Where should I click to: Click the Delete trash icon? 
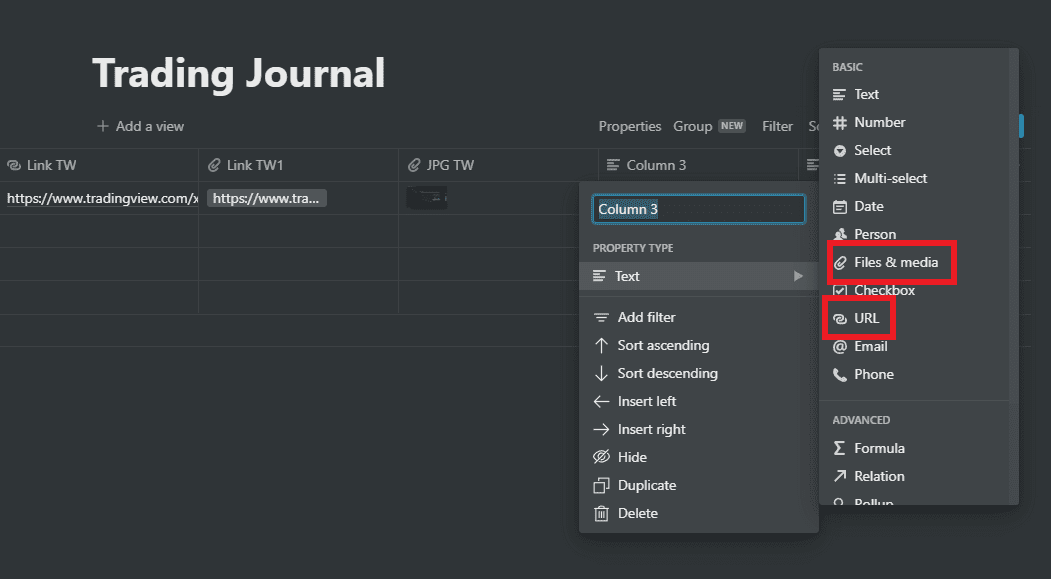point(601,514)
